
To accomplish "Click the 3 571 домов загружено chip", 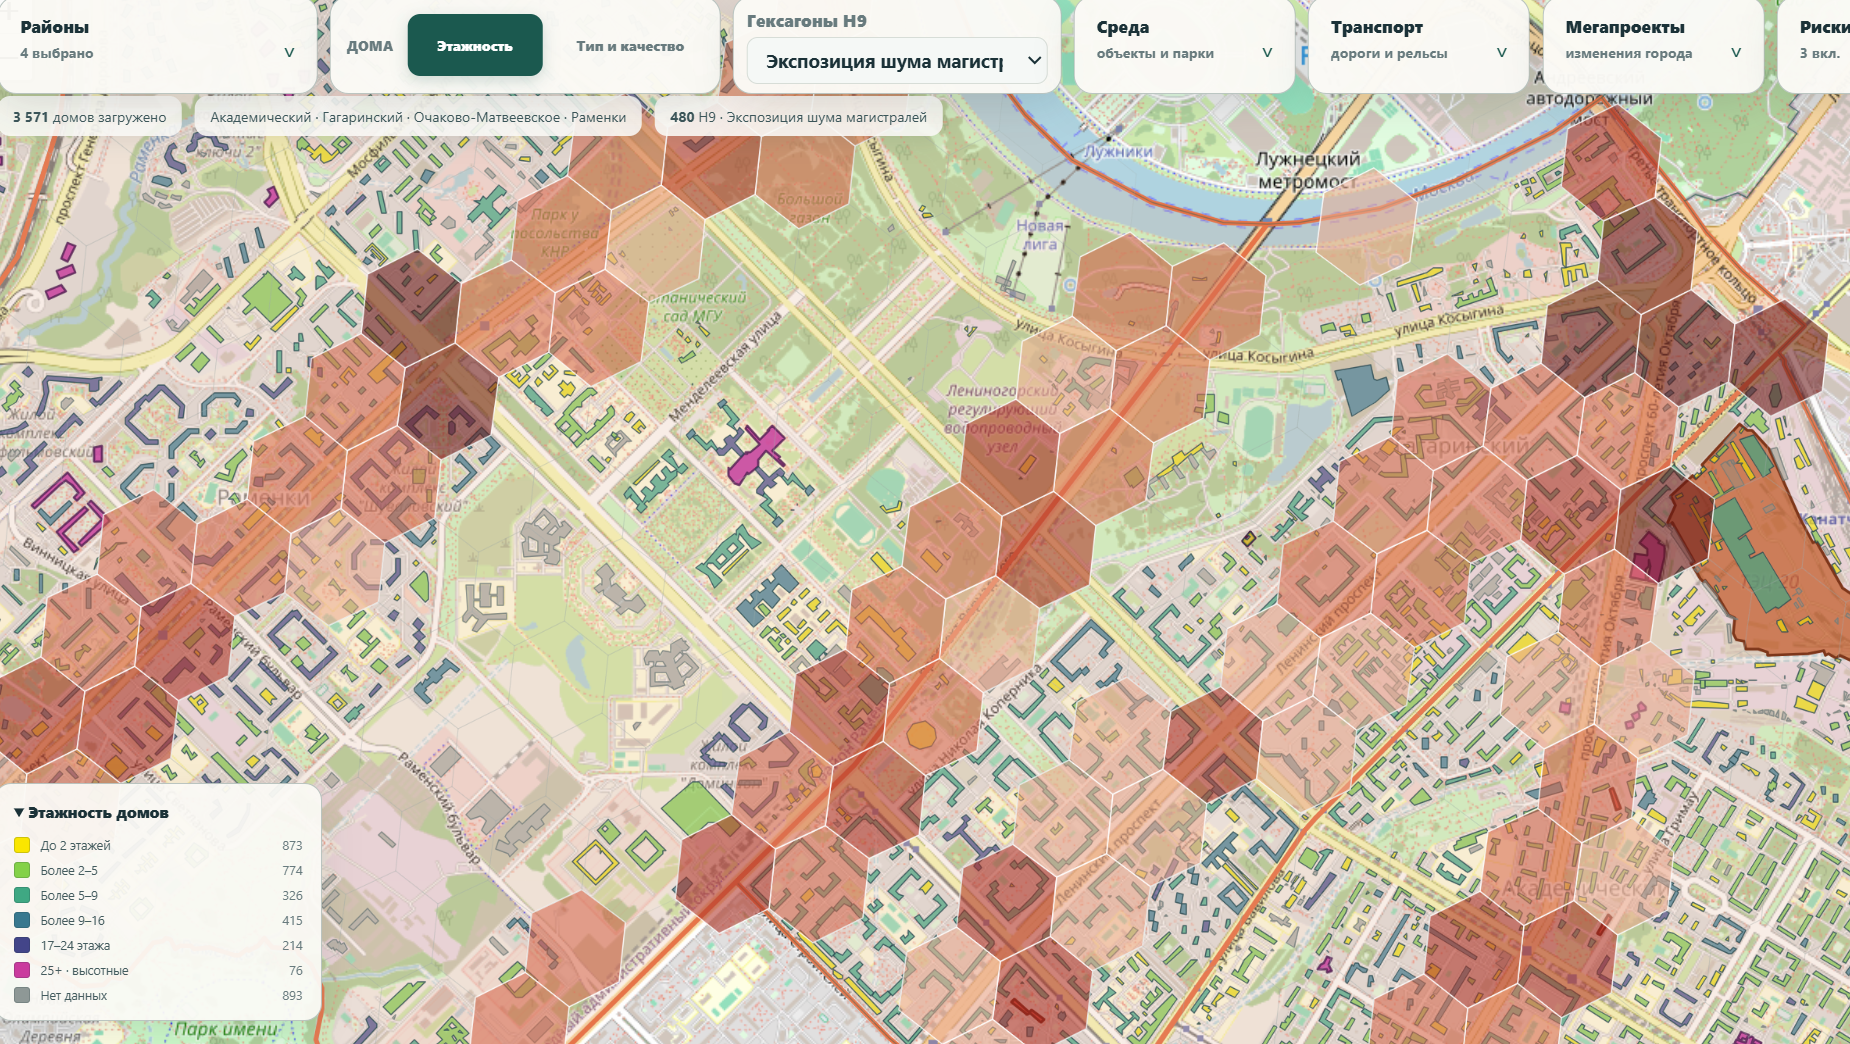I will (x=90, y=117).
